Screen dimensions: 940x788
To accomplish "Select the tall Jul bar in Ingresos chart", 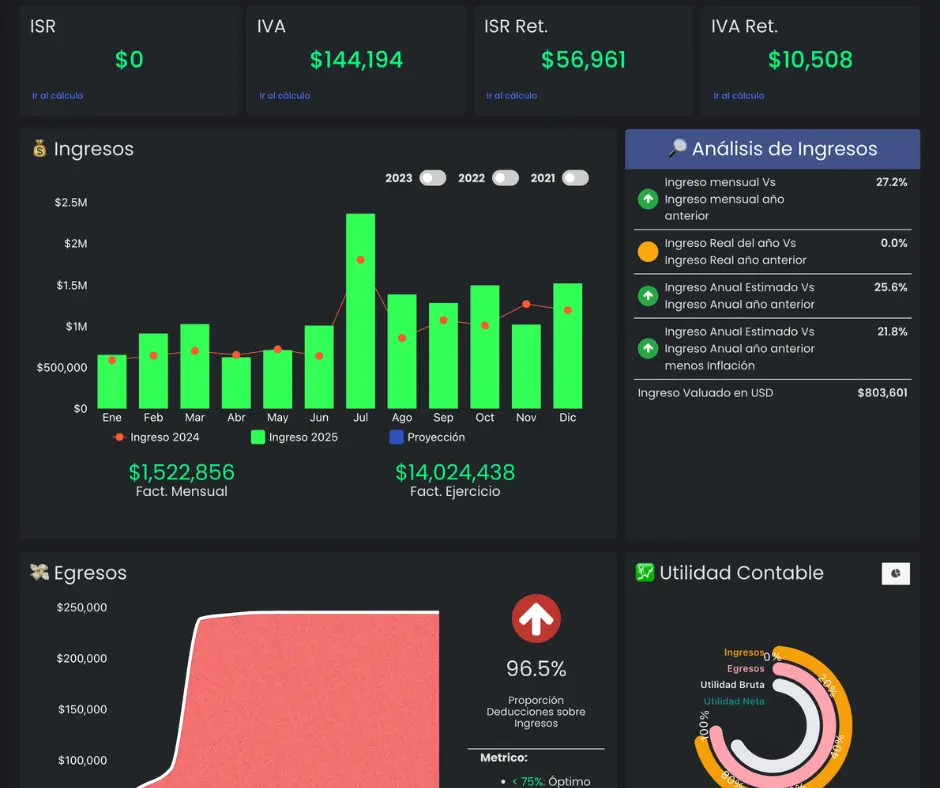I will pos(360,311).
